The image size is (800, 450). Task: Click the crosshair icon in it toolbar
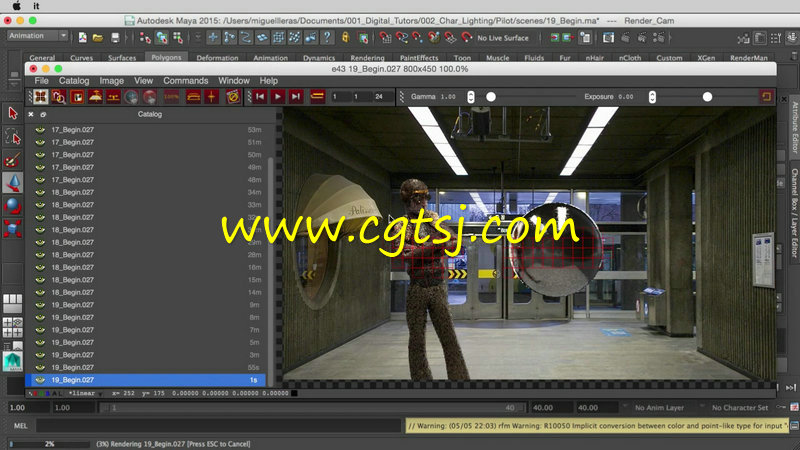click(x=211, y=96)
